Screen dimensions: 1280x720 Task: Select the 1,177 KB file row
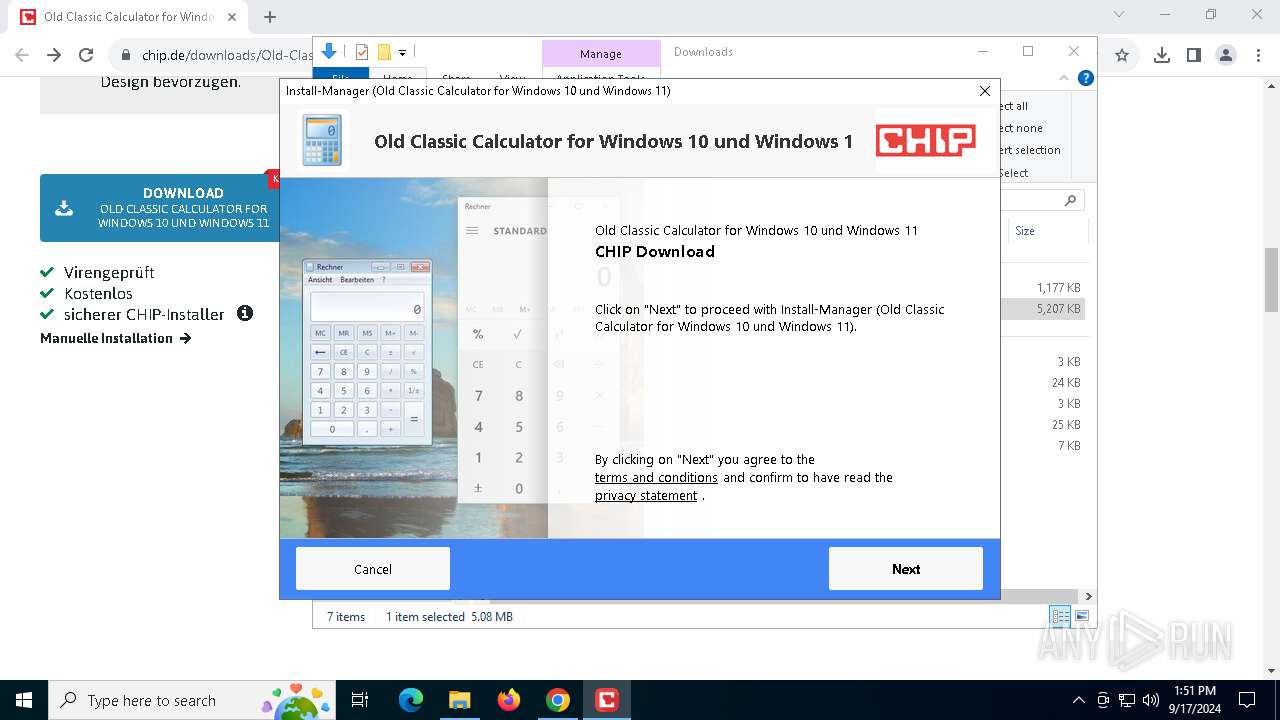1045,288
